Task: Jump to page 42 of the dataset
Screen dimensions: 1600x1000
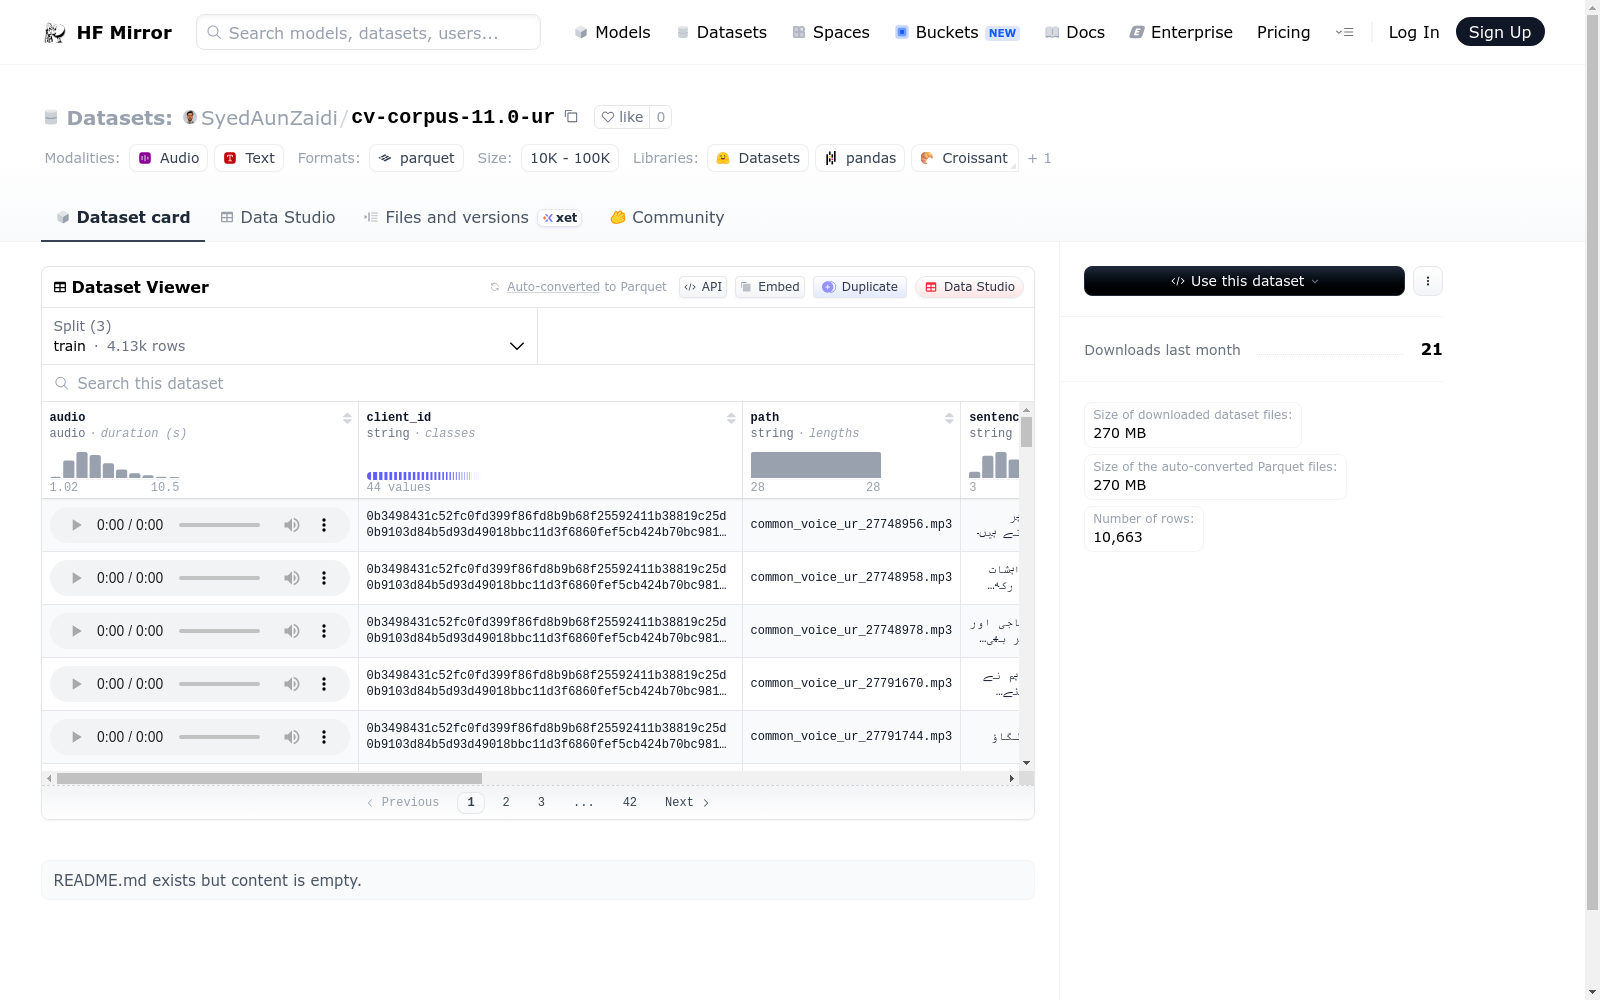Action: (630, 802)
